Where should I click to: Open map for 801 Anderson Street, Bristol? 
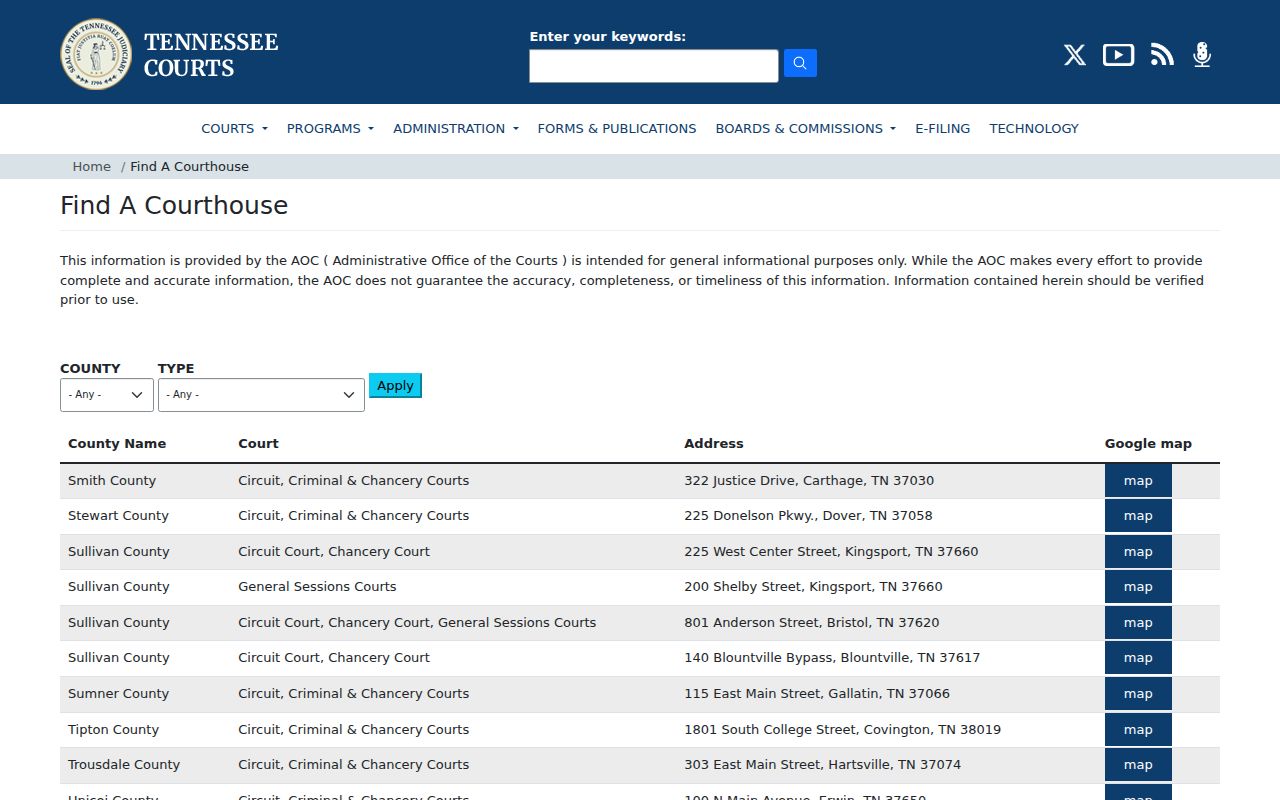[1138, 622]
